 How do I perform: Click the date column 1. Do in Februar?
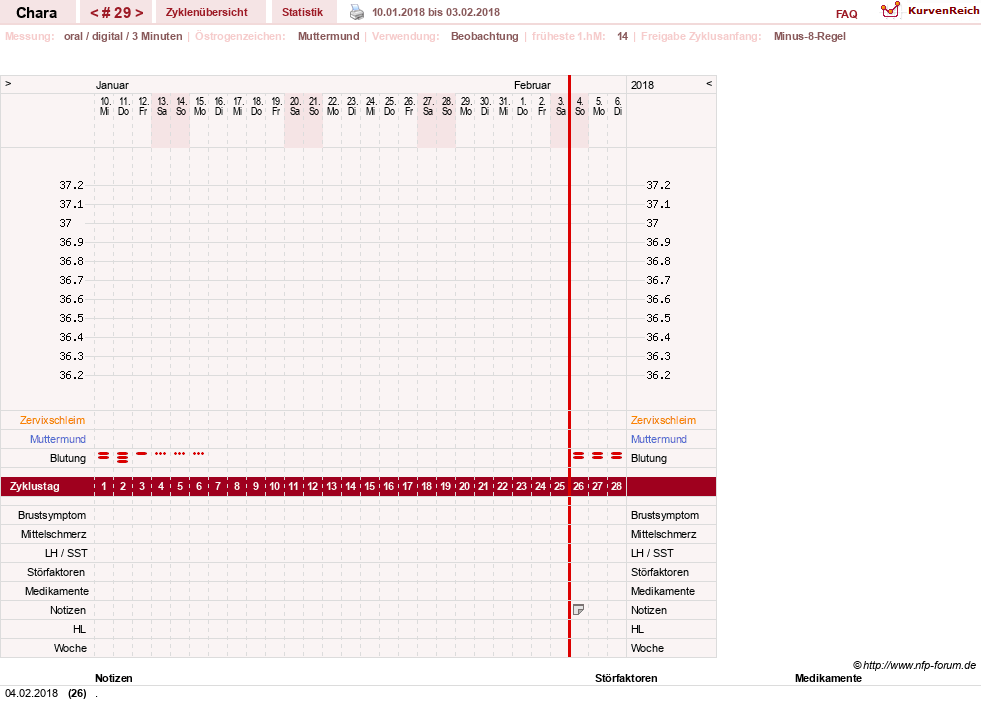pyautogui.click(x=522, y=106)
